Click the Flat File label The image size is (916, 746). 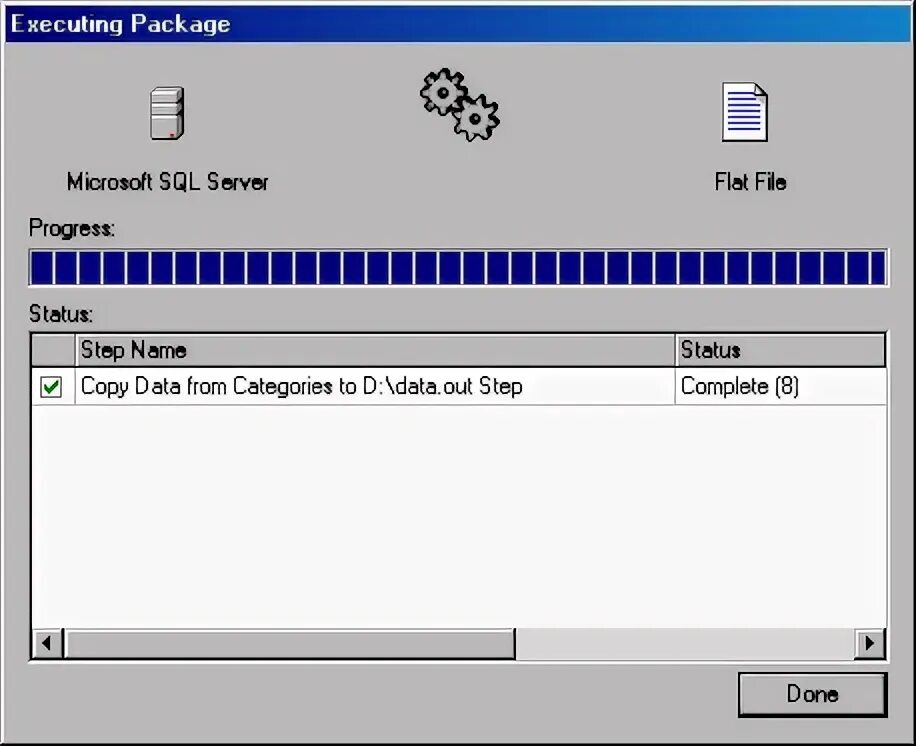pos(751,182)
